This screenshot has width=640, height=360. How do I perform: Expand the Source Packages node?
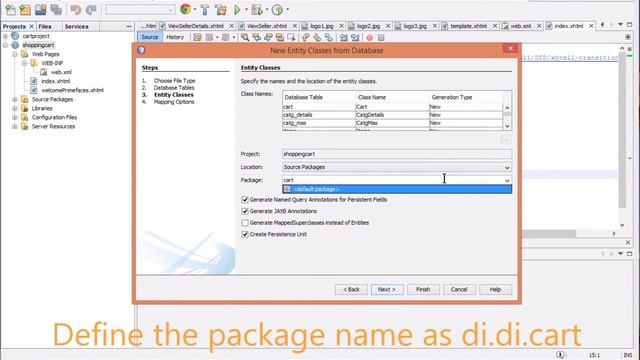(15, 99)
